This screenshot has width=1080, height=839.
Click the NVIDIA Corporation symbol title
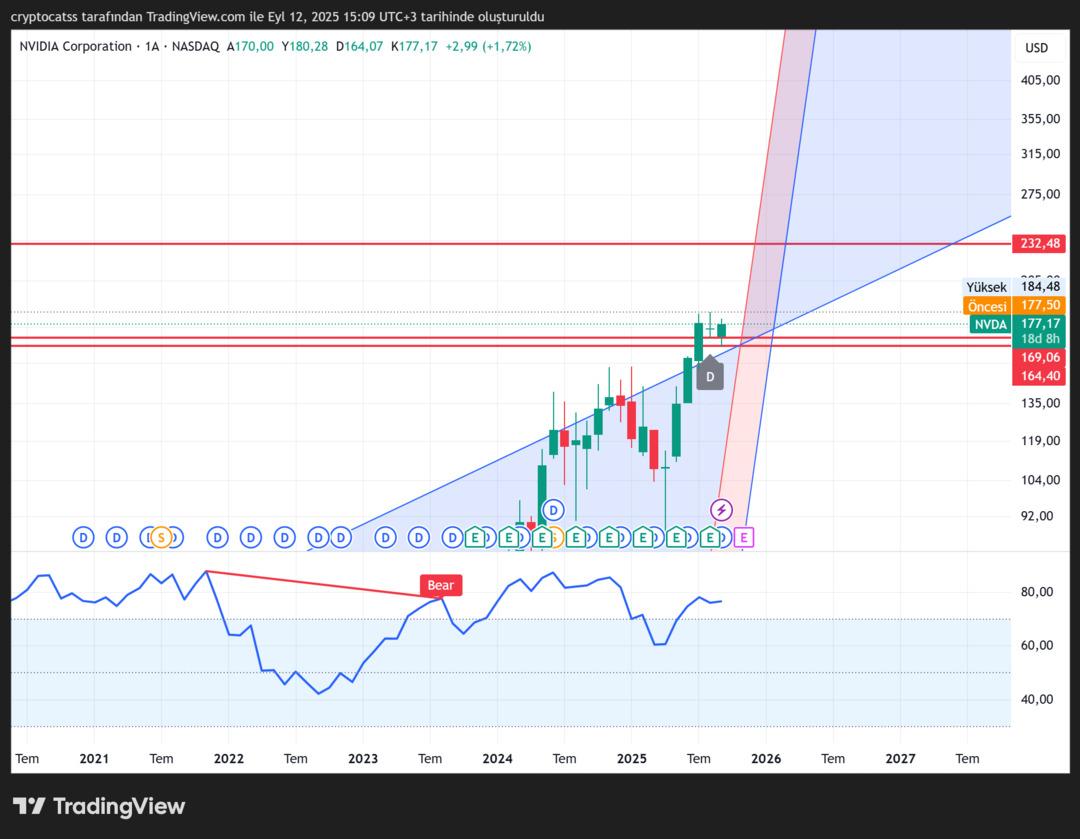pyautogui.click(x=75, y=46)
